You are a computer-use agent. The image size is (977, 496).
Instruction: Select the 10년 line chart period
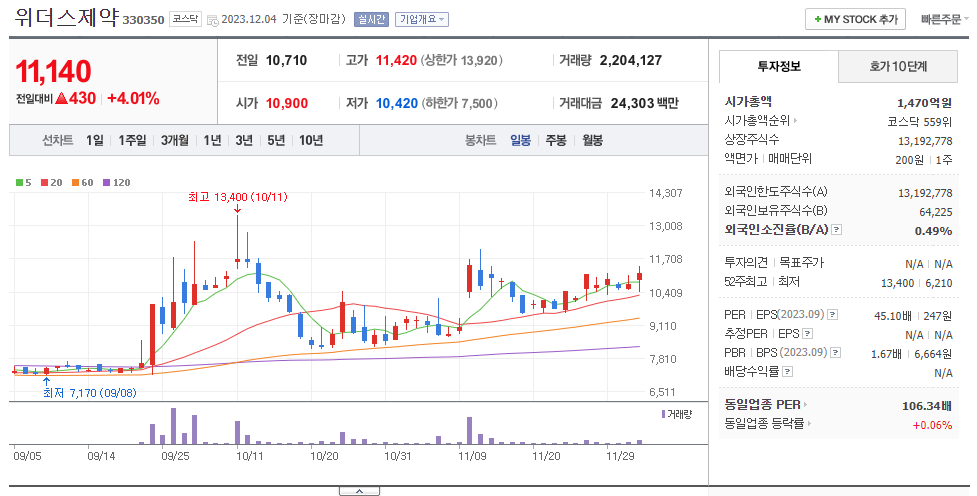[x=310, y=140]
